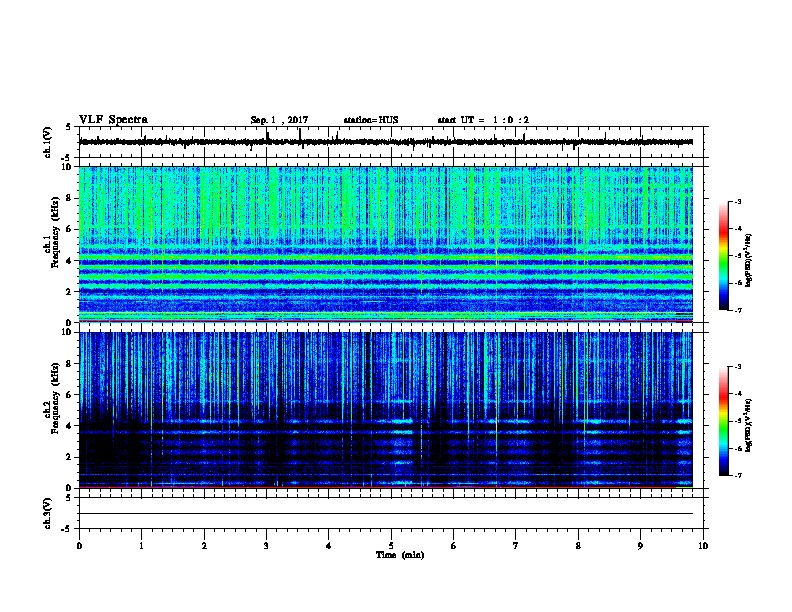Click the "Time (min)" x-axis label
Image resolution: width=792 pixels, height=612 pixels.
pos(400,555)
